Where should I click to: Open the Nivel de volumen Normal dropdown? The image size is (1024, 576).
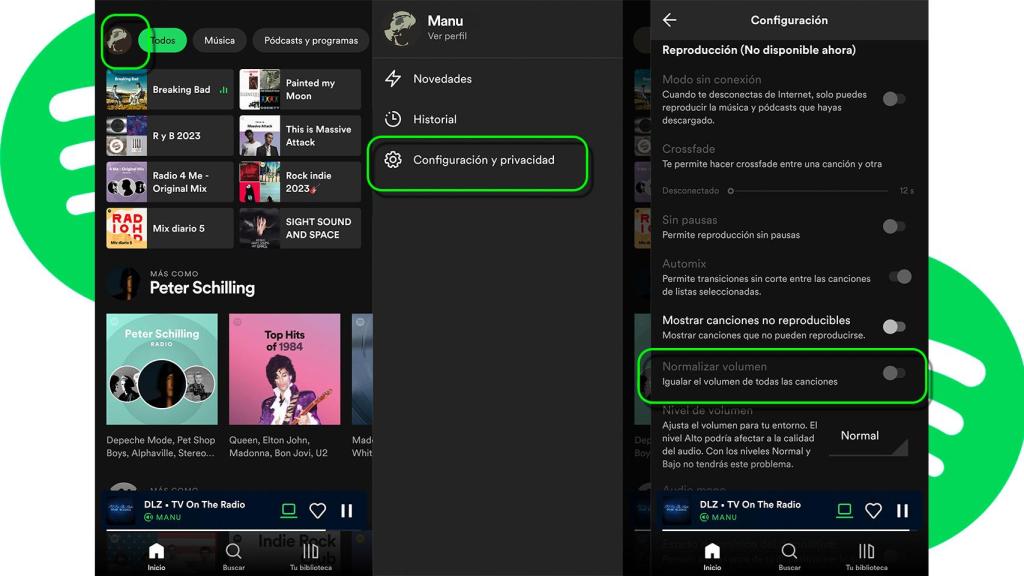coord(869,439)
